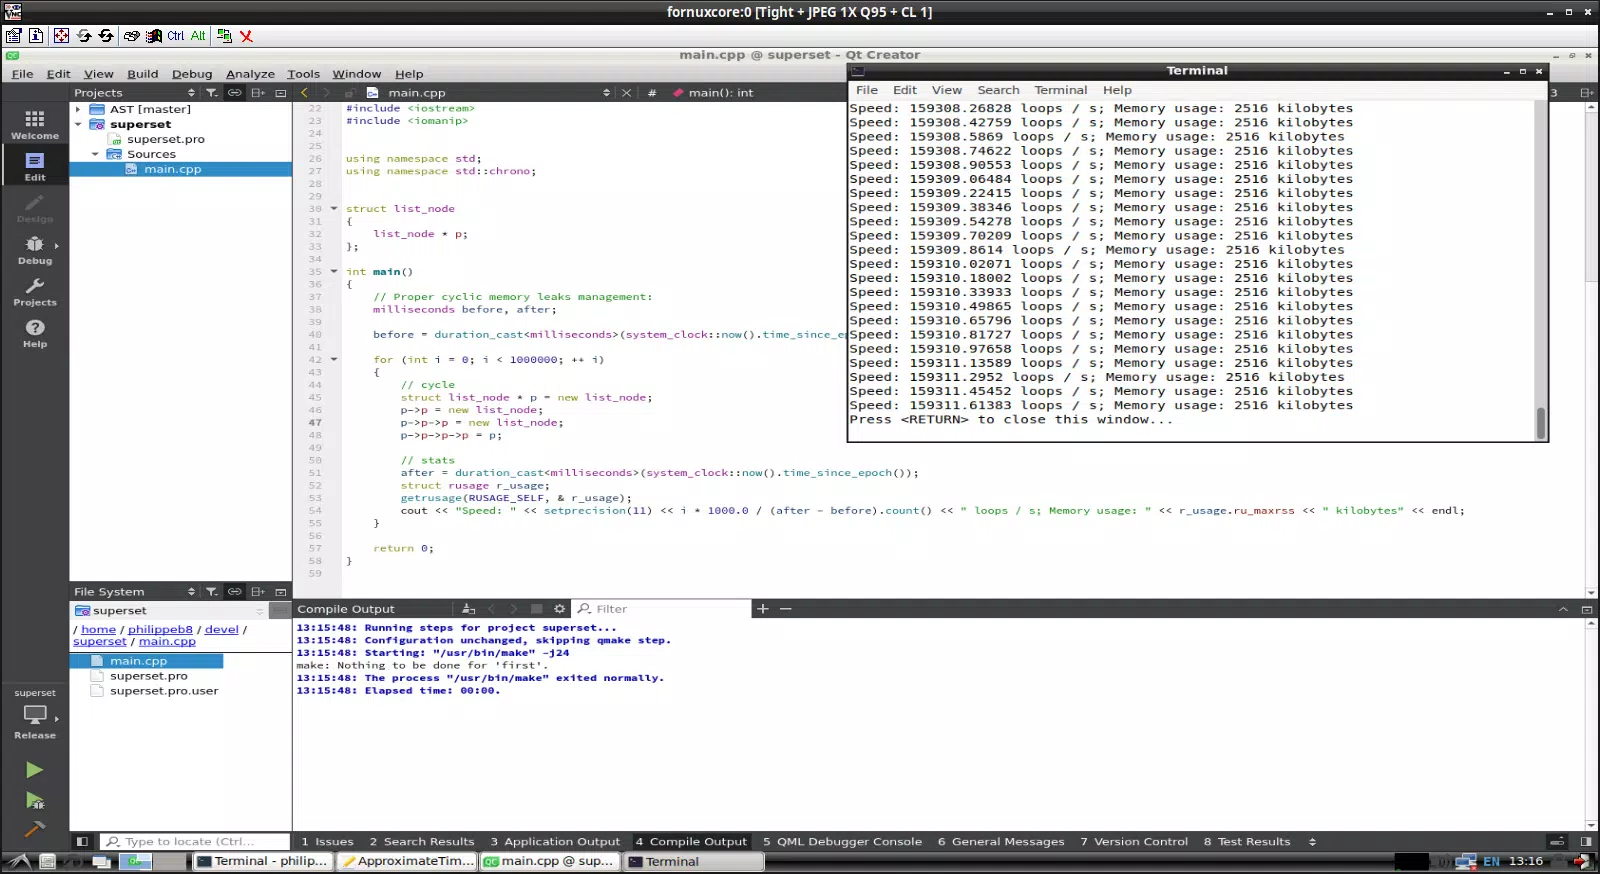Select superset.pro.user in File System
Screen dimensions: 1600x874
click(x=164, y=691)
